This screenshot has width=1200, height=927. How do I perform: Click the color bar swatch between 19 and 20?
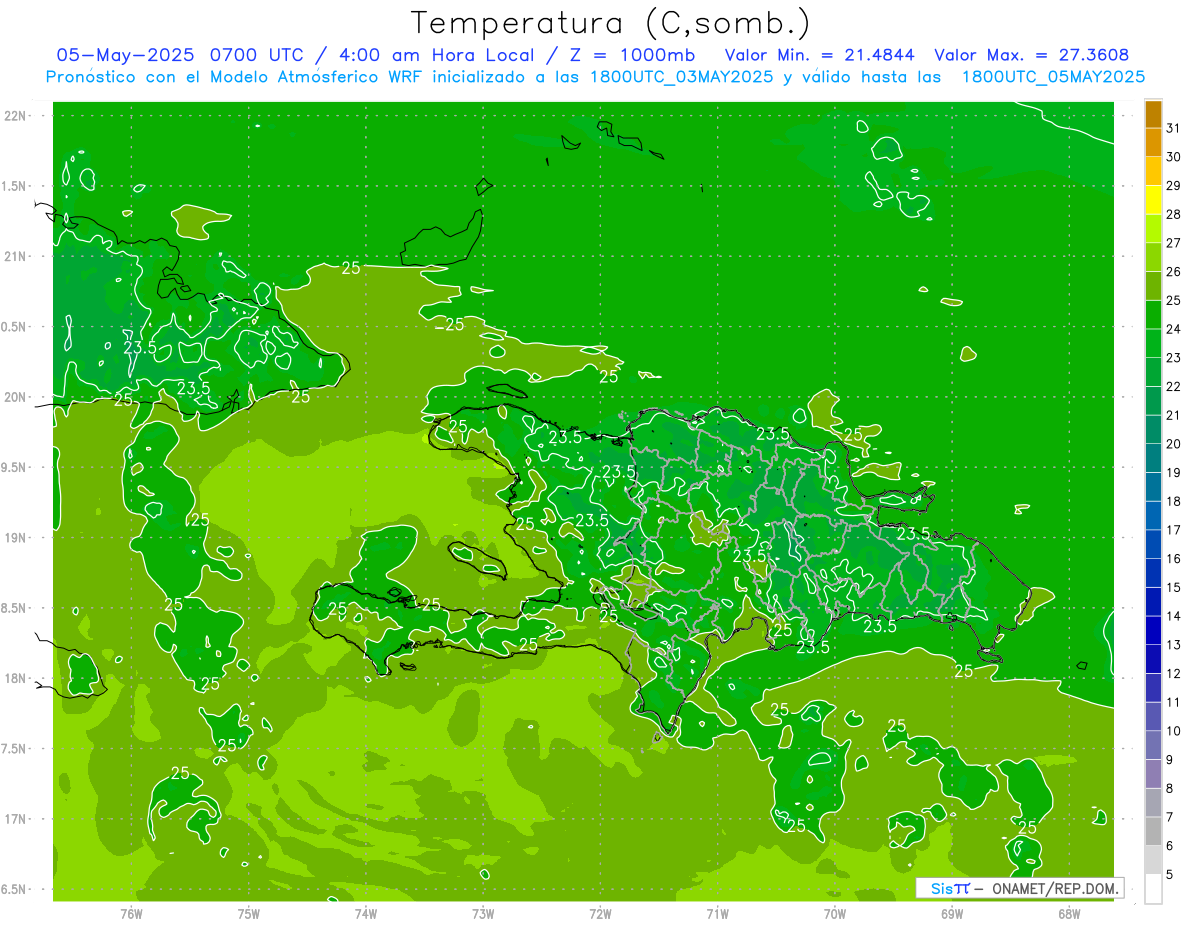[1153, 458]
